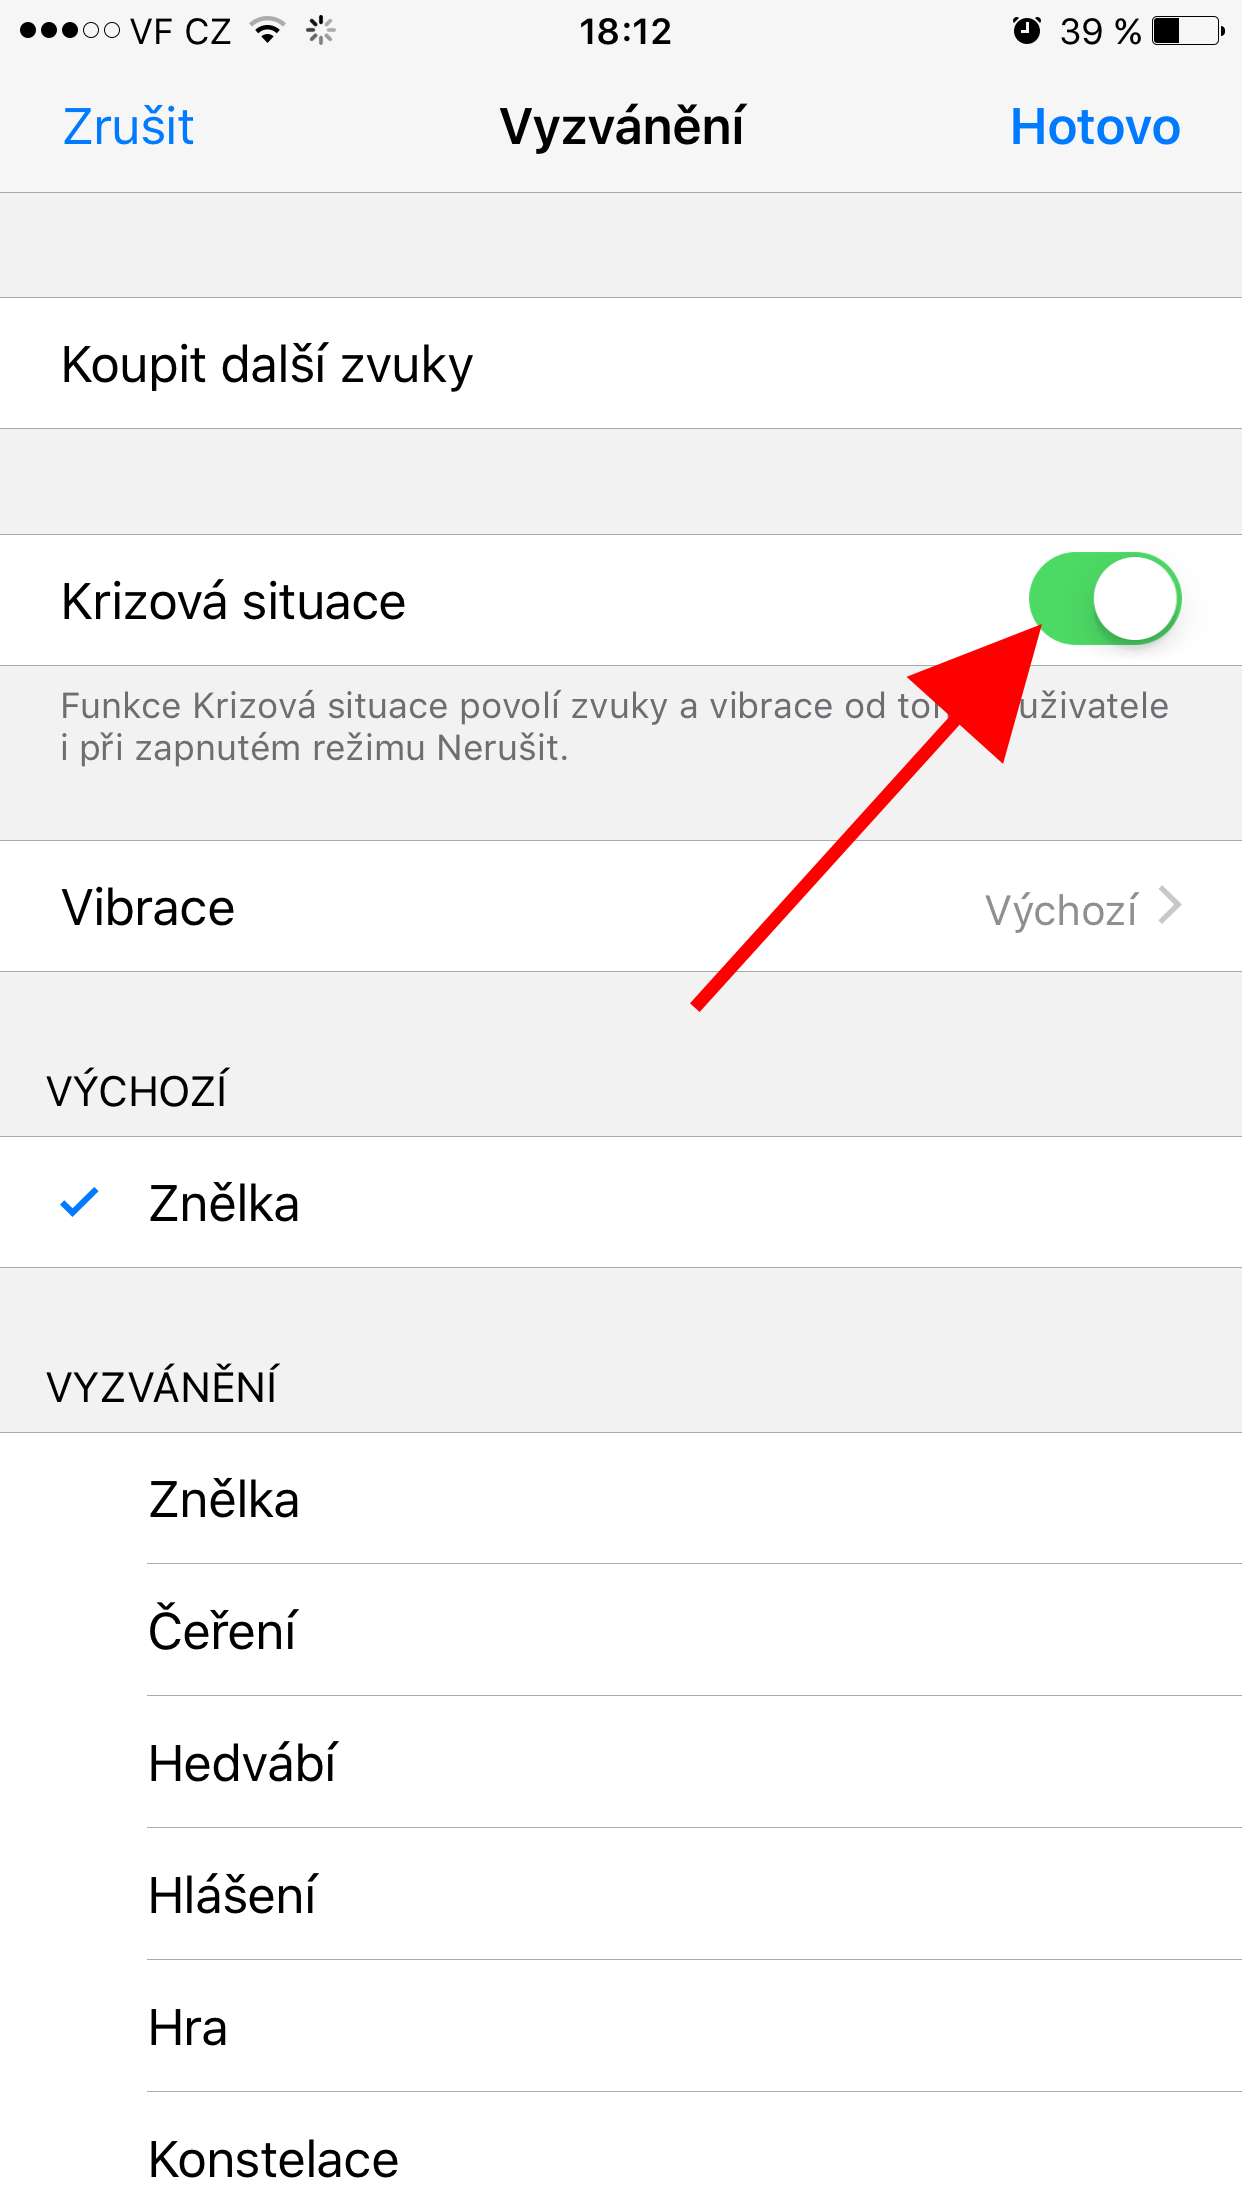
Task: Choose the Čeření ringtone
Action: pyautogui.click(x=222, y=1630)
